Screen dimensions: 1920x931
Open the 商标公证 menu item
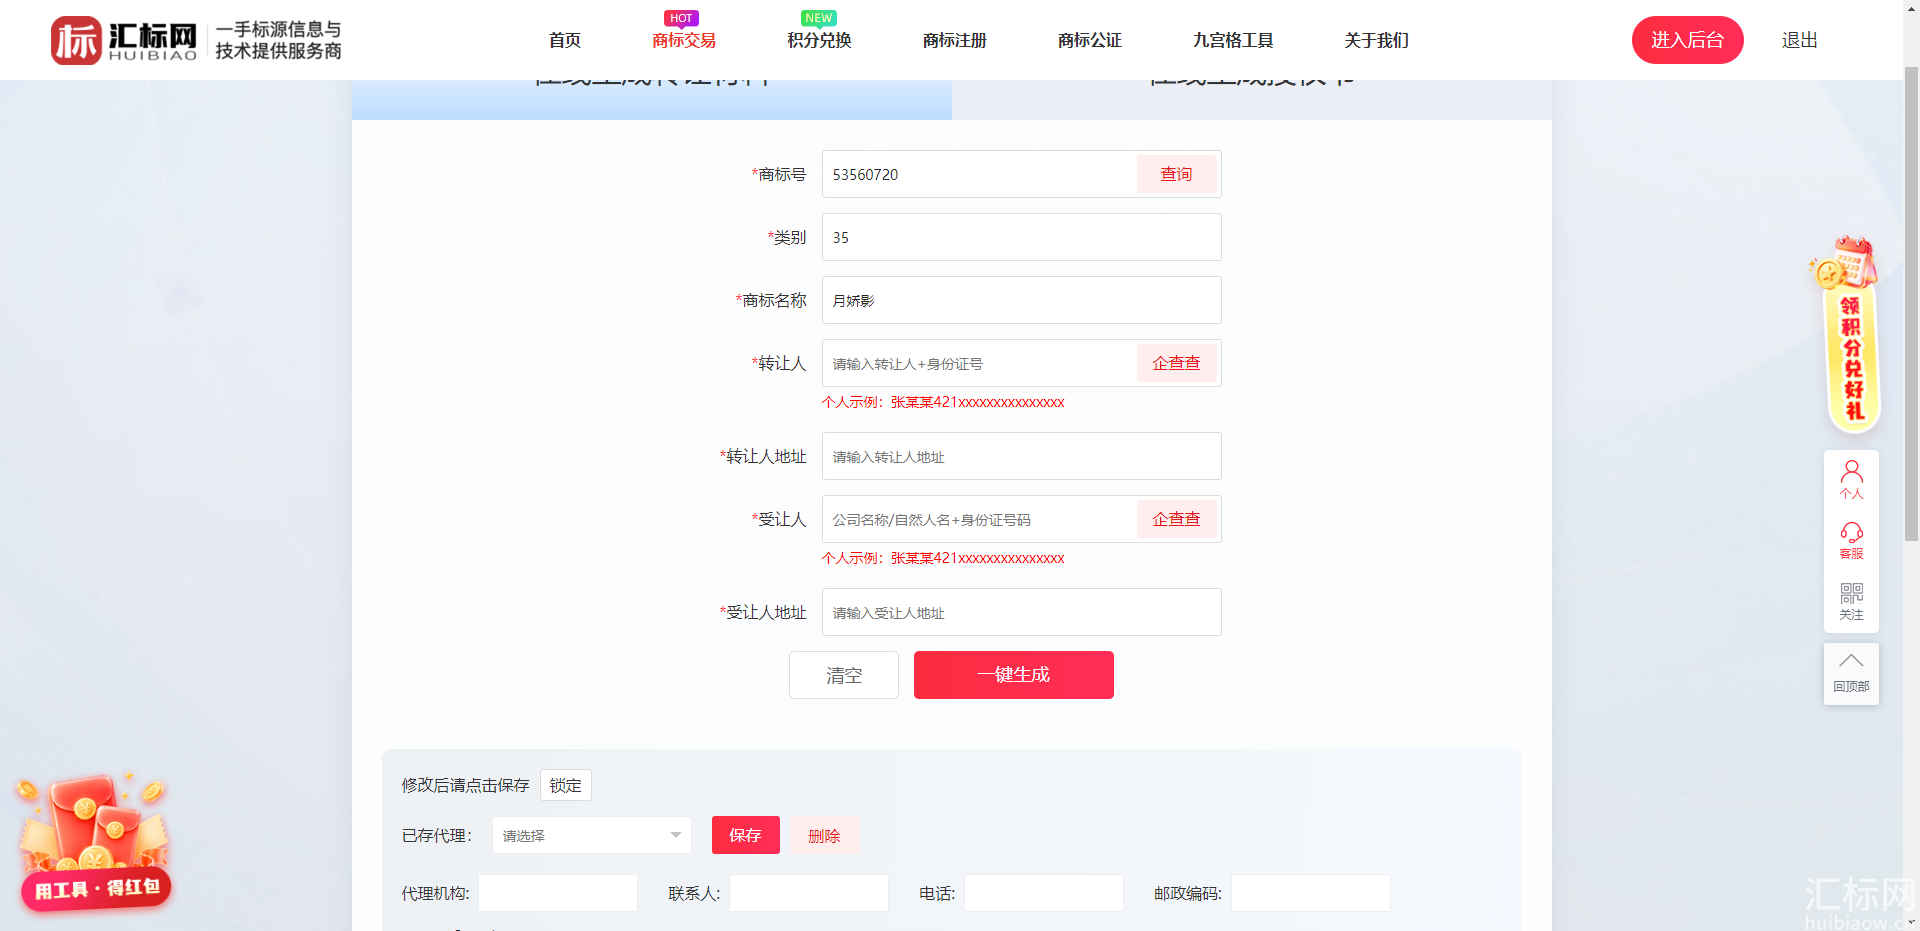[x=1090, y=40]
